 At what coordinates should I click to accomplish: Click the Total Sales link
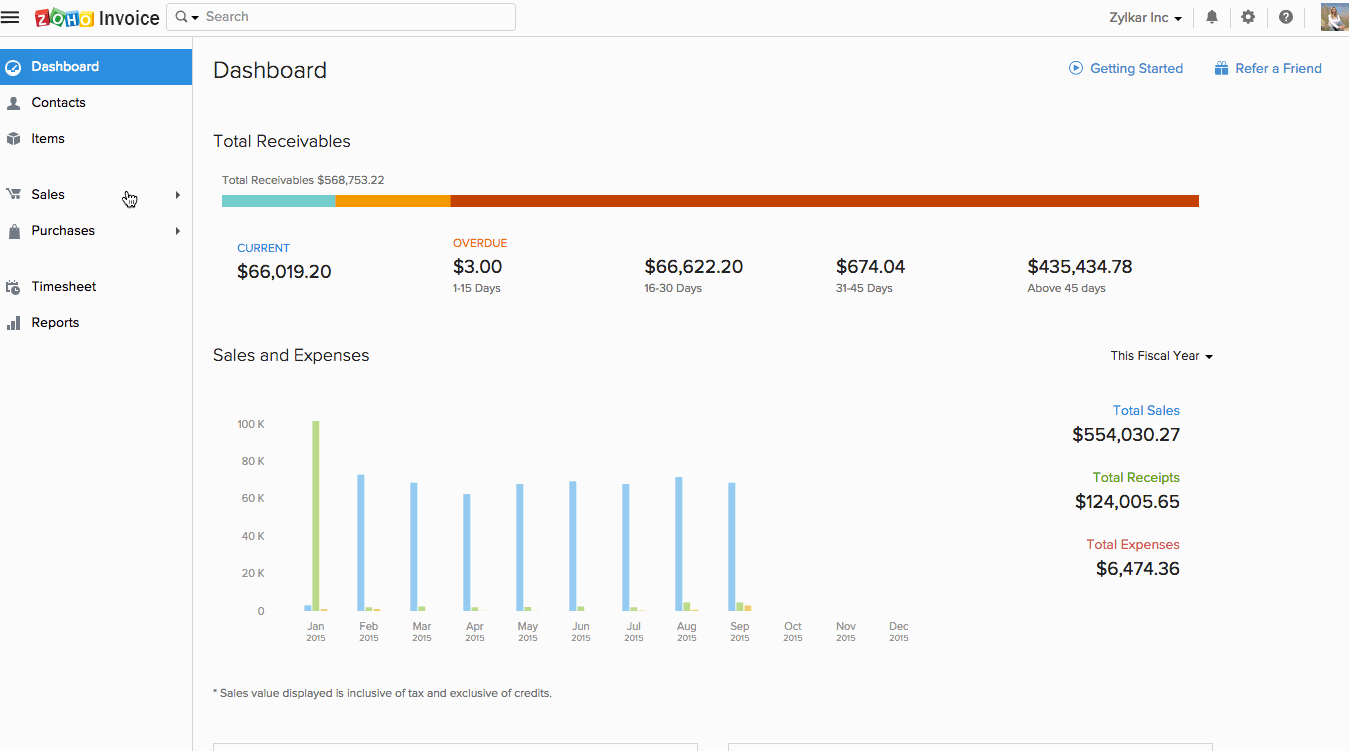(1146, 410)
